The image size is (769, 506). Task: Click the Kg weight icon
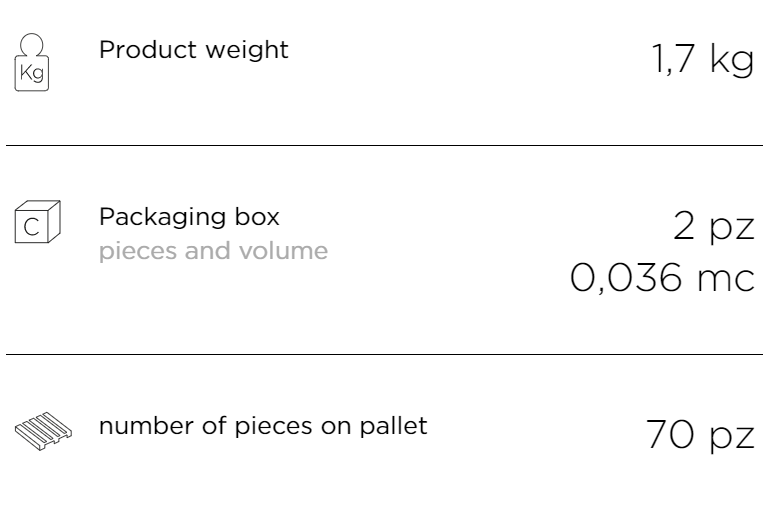[32, 62]
